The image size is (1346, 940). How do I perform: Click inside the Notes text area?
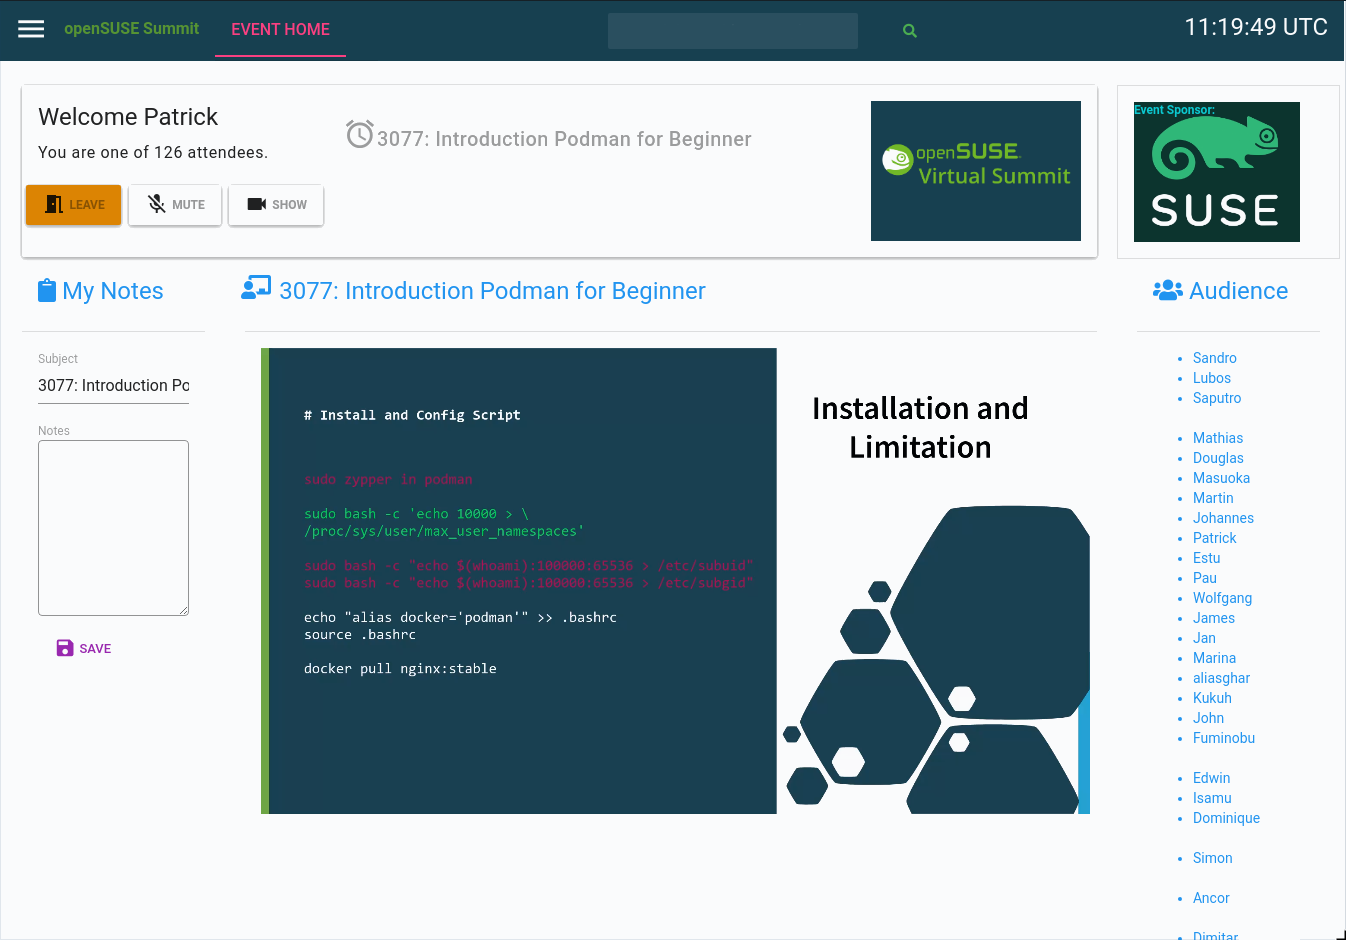tap(113, 528)
